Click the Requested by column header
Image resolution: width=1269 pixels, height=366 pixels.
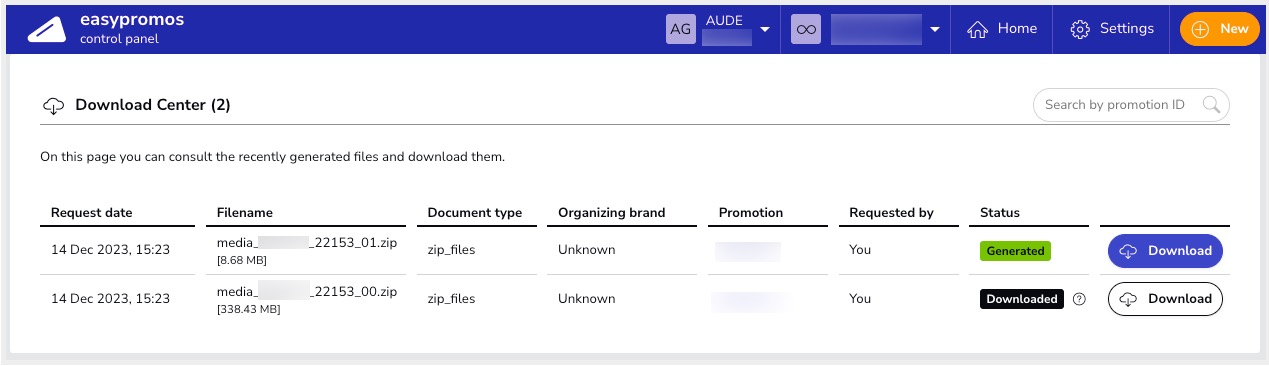click(x=891, y=213)
